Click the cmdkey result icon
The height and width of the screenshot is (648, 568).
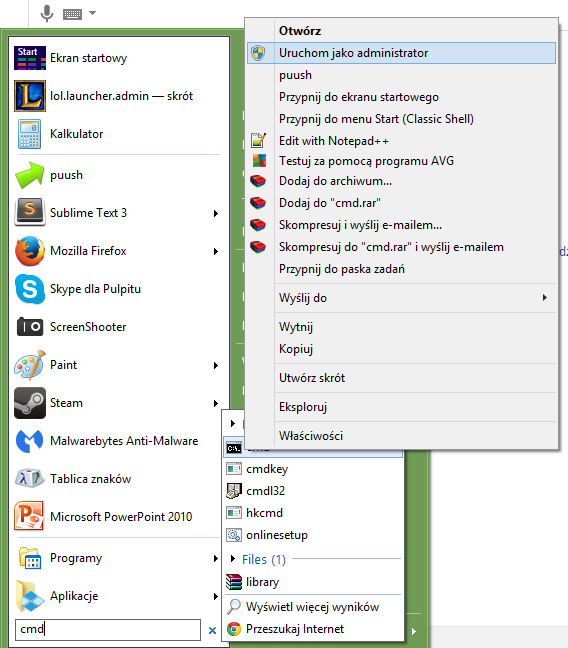pyautogui.click(x=234, y=469)
